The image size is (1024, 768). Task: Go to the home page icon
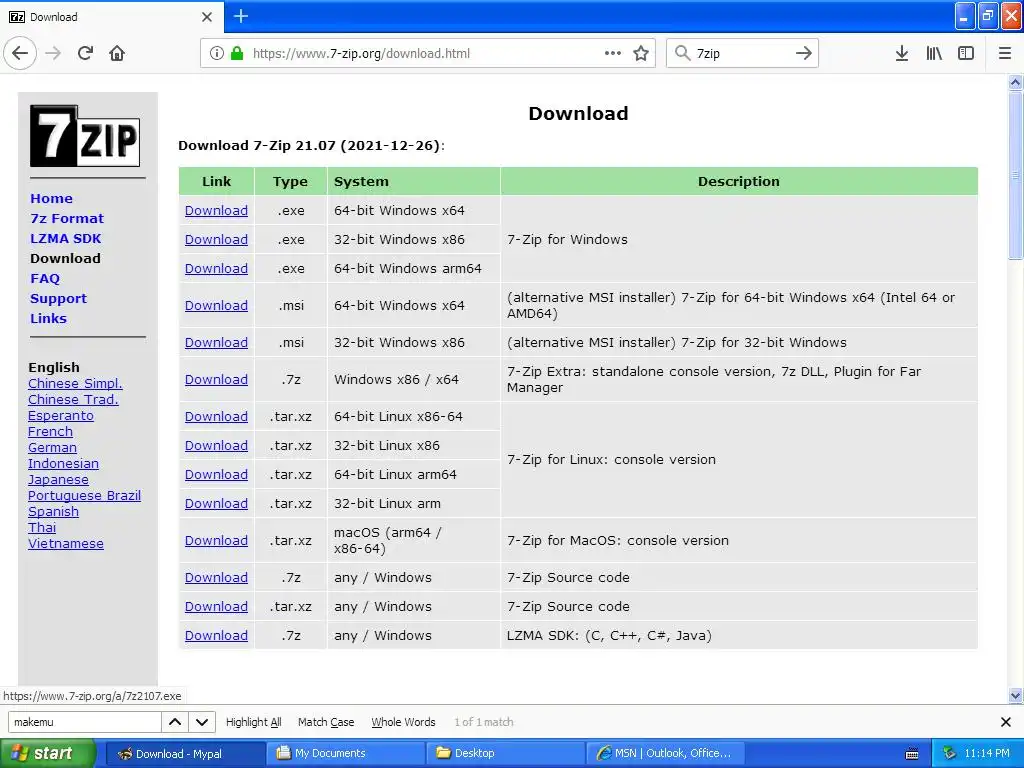[117, 53]
